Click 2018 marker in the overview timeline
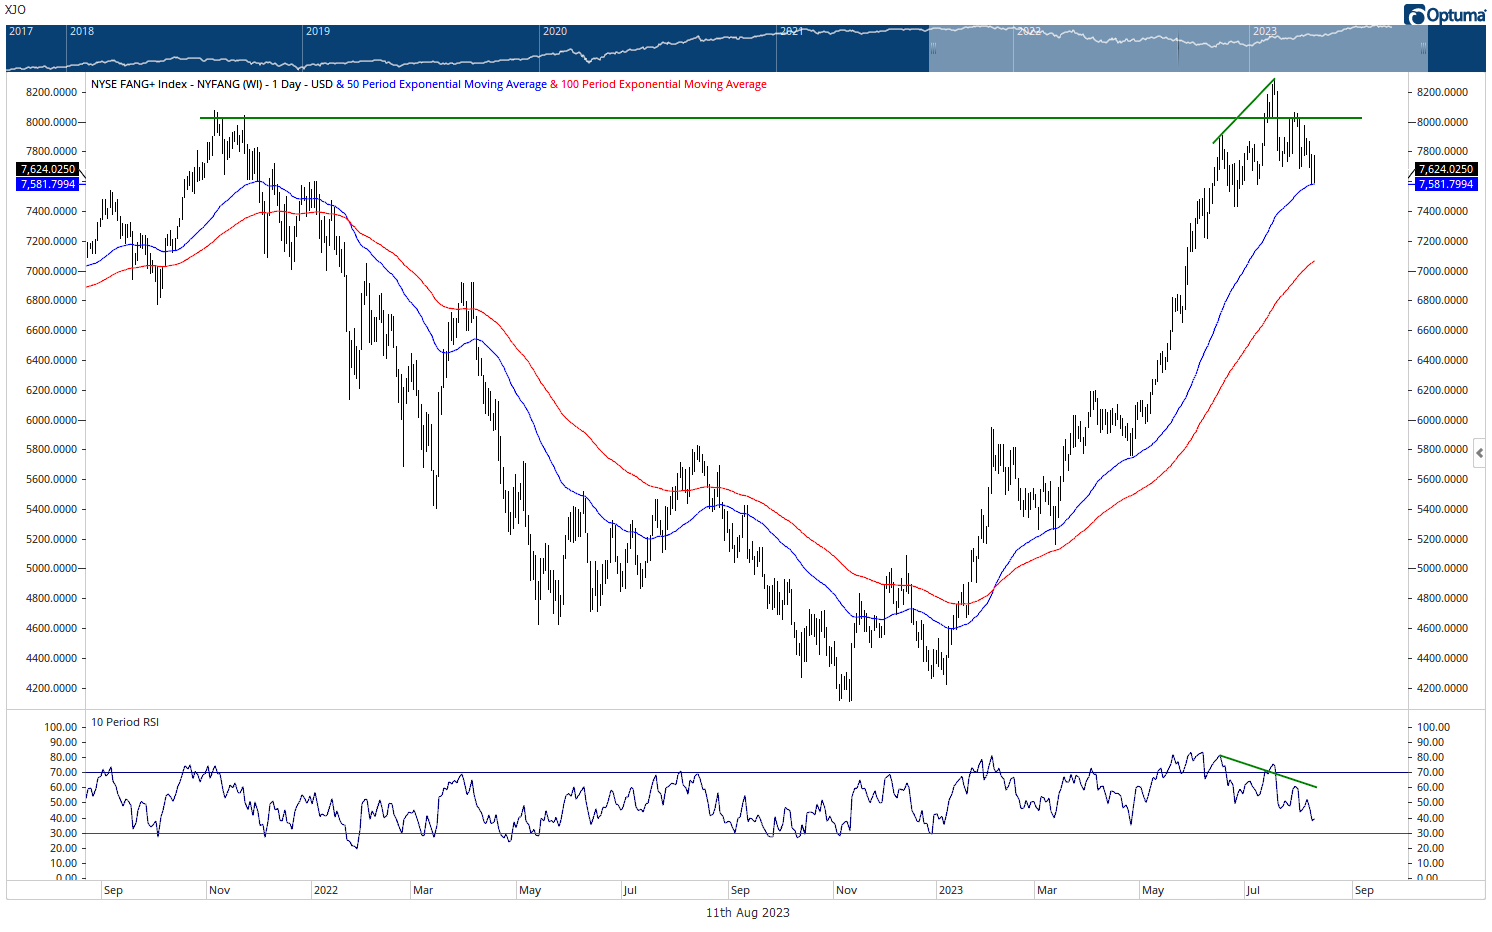 coord(81,31)
